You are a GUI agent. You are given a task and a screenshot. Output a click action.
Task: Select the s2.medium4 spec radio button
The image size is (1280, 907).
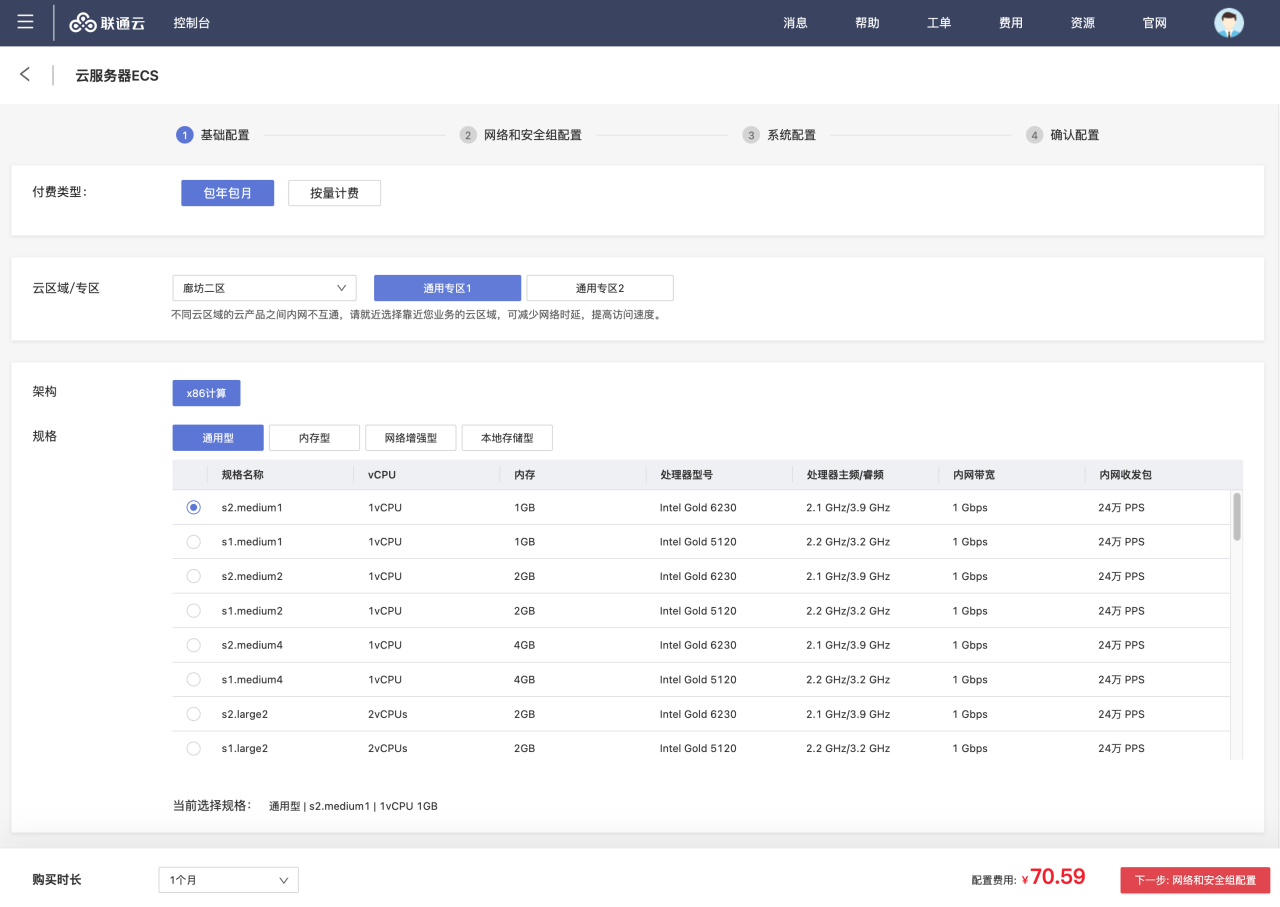[193, 645]
